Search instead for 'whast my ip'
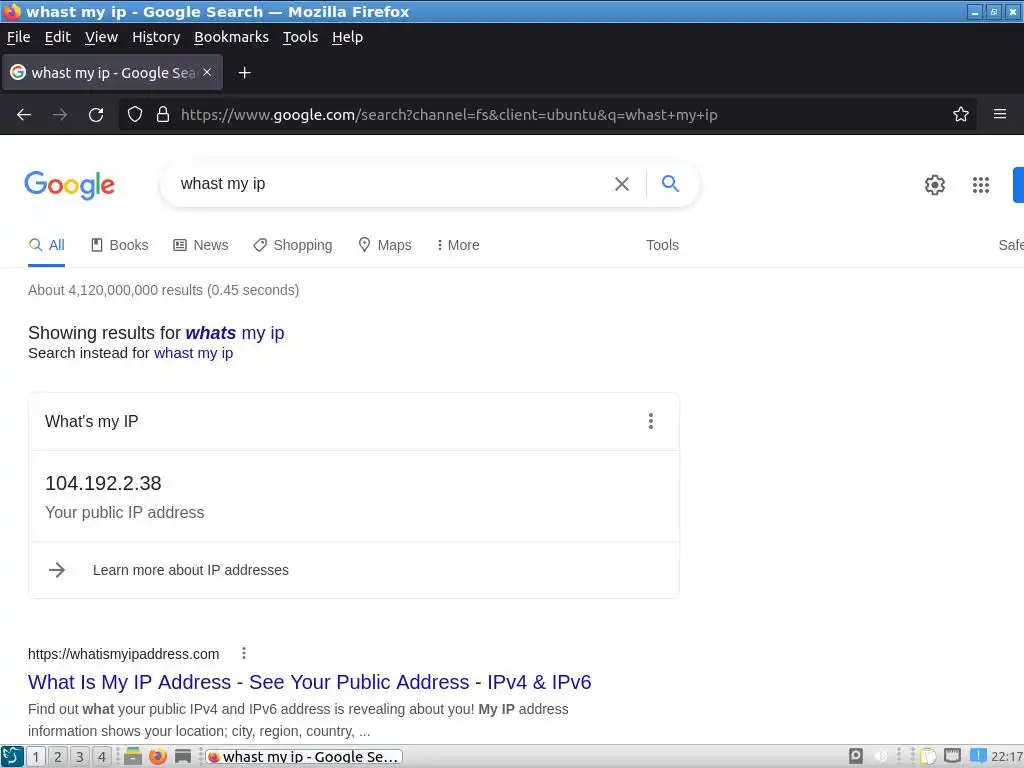 [193, 353]
